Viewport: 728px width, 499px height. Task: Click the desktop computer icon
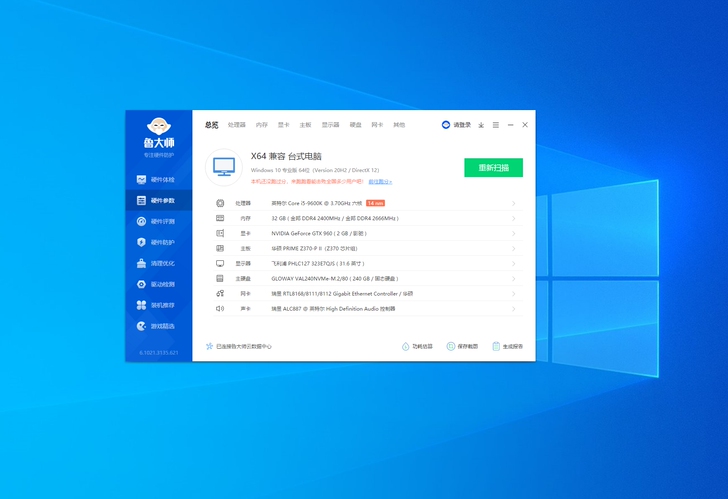click(x=224, y=167)
